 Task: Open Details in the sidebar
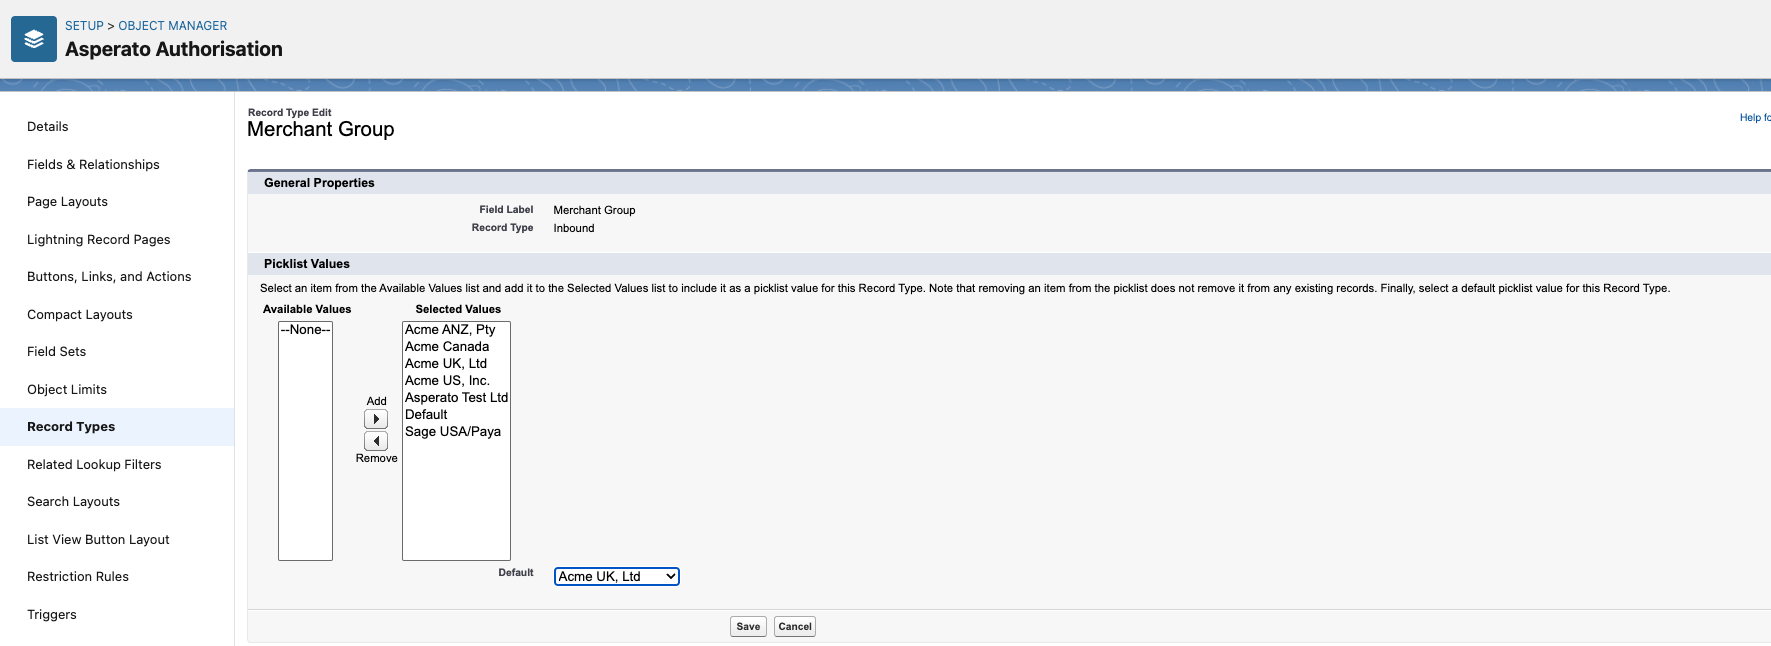click(48, 127)
